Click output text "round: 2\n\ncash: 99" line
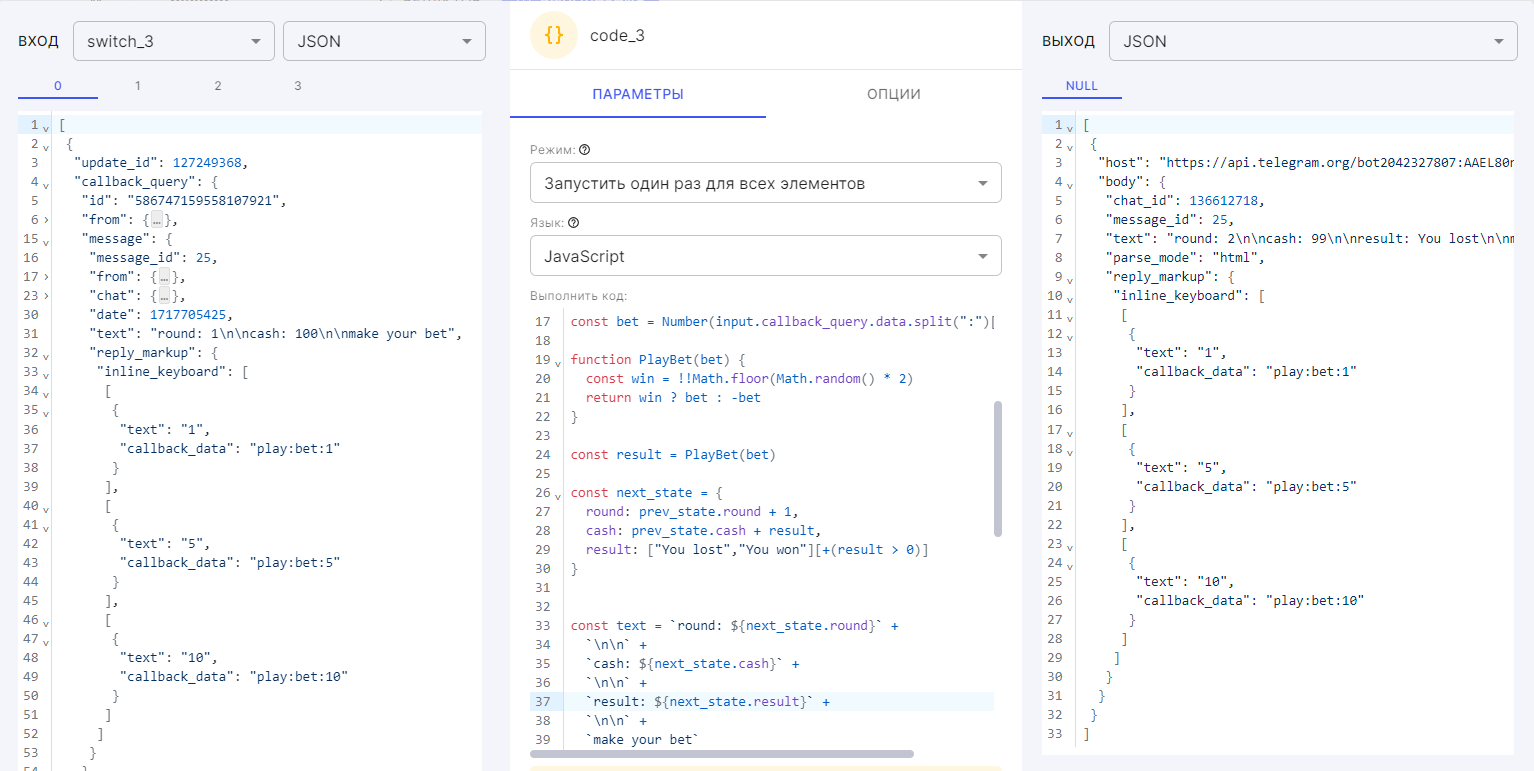 coord(1310,239)
